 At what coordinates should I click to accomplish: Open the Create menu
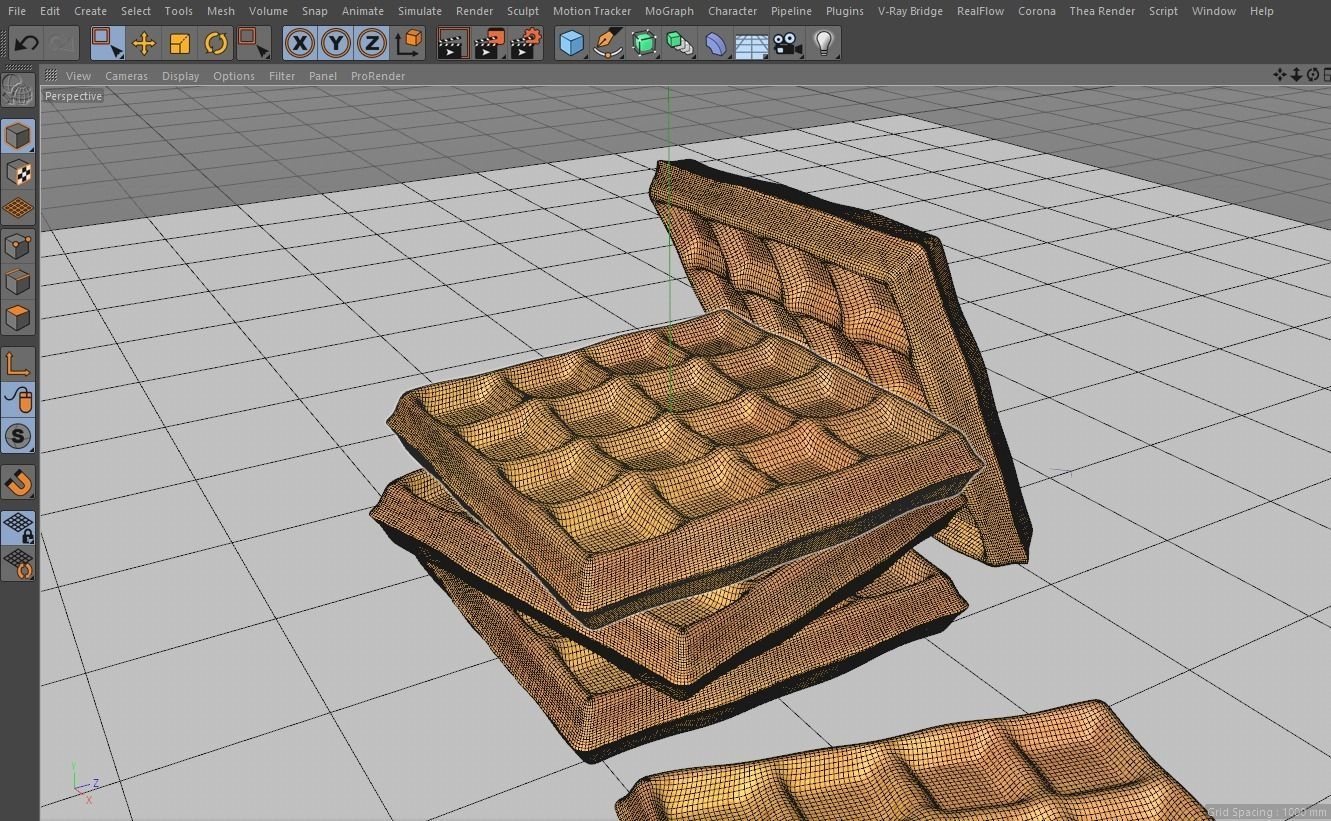point(90,11)
